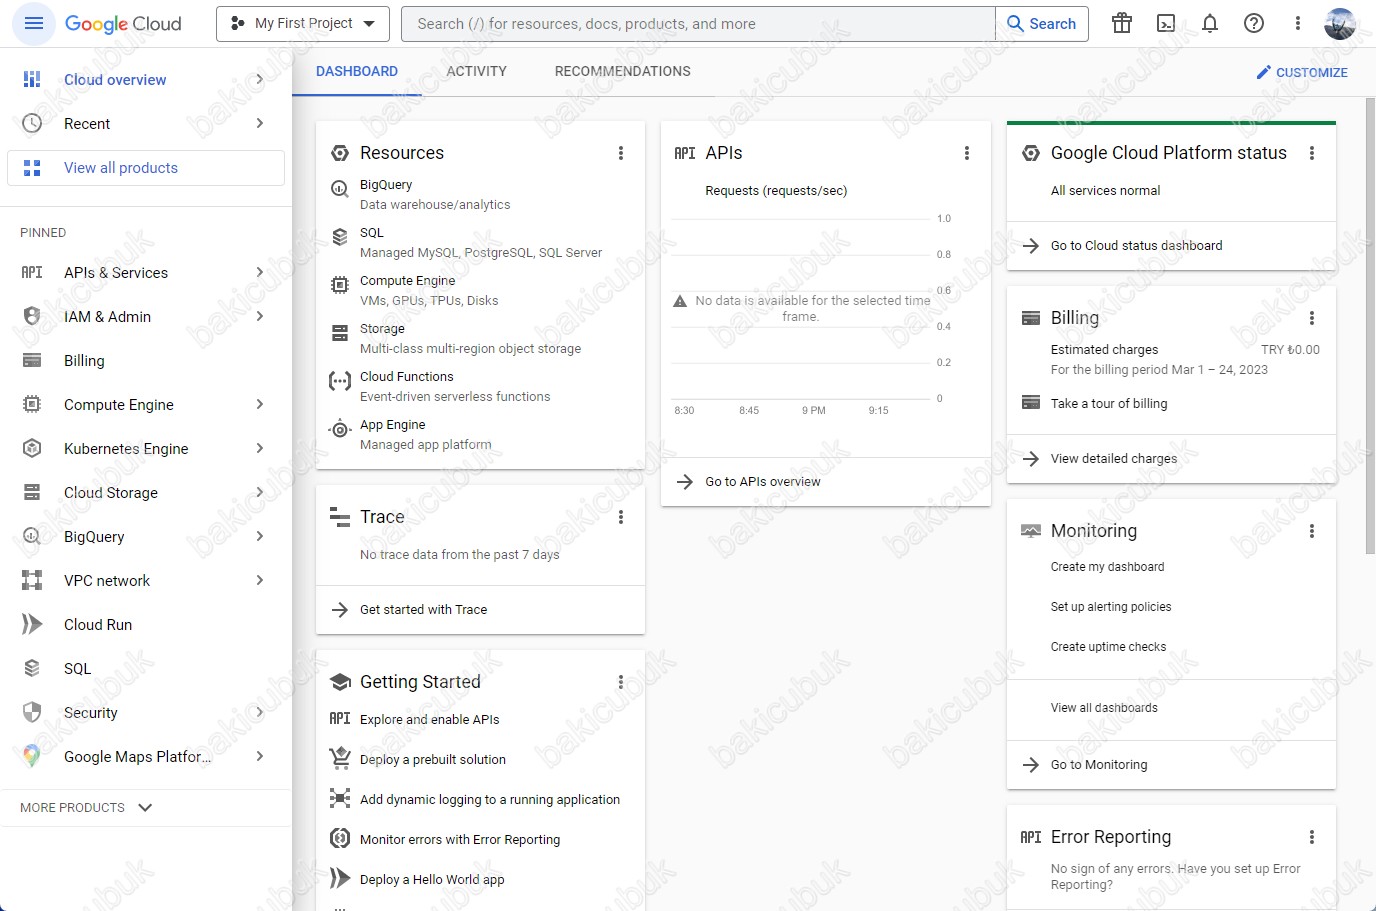Click View all dashboards link
The image size is (1376, 911).
[1104, 708]
